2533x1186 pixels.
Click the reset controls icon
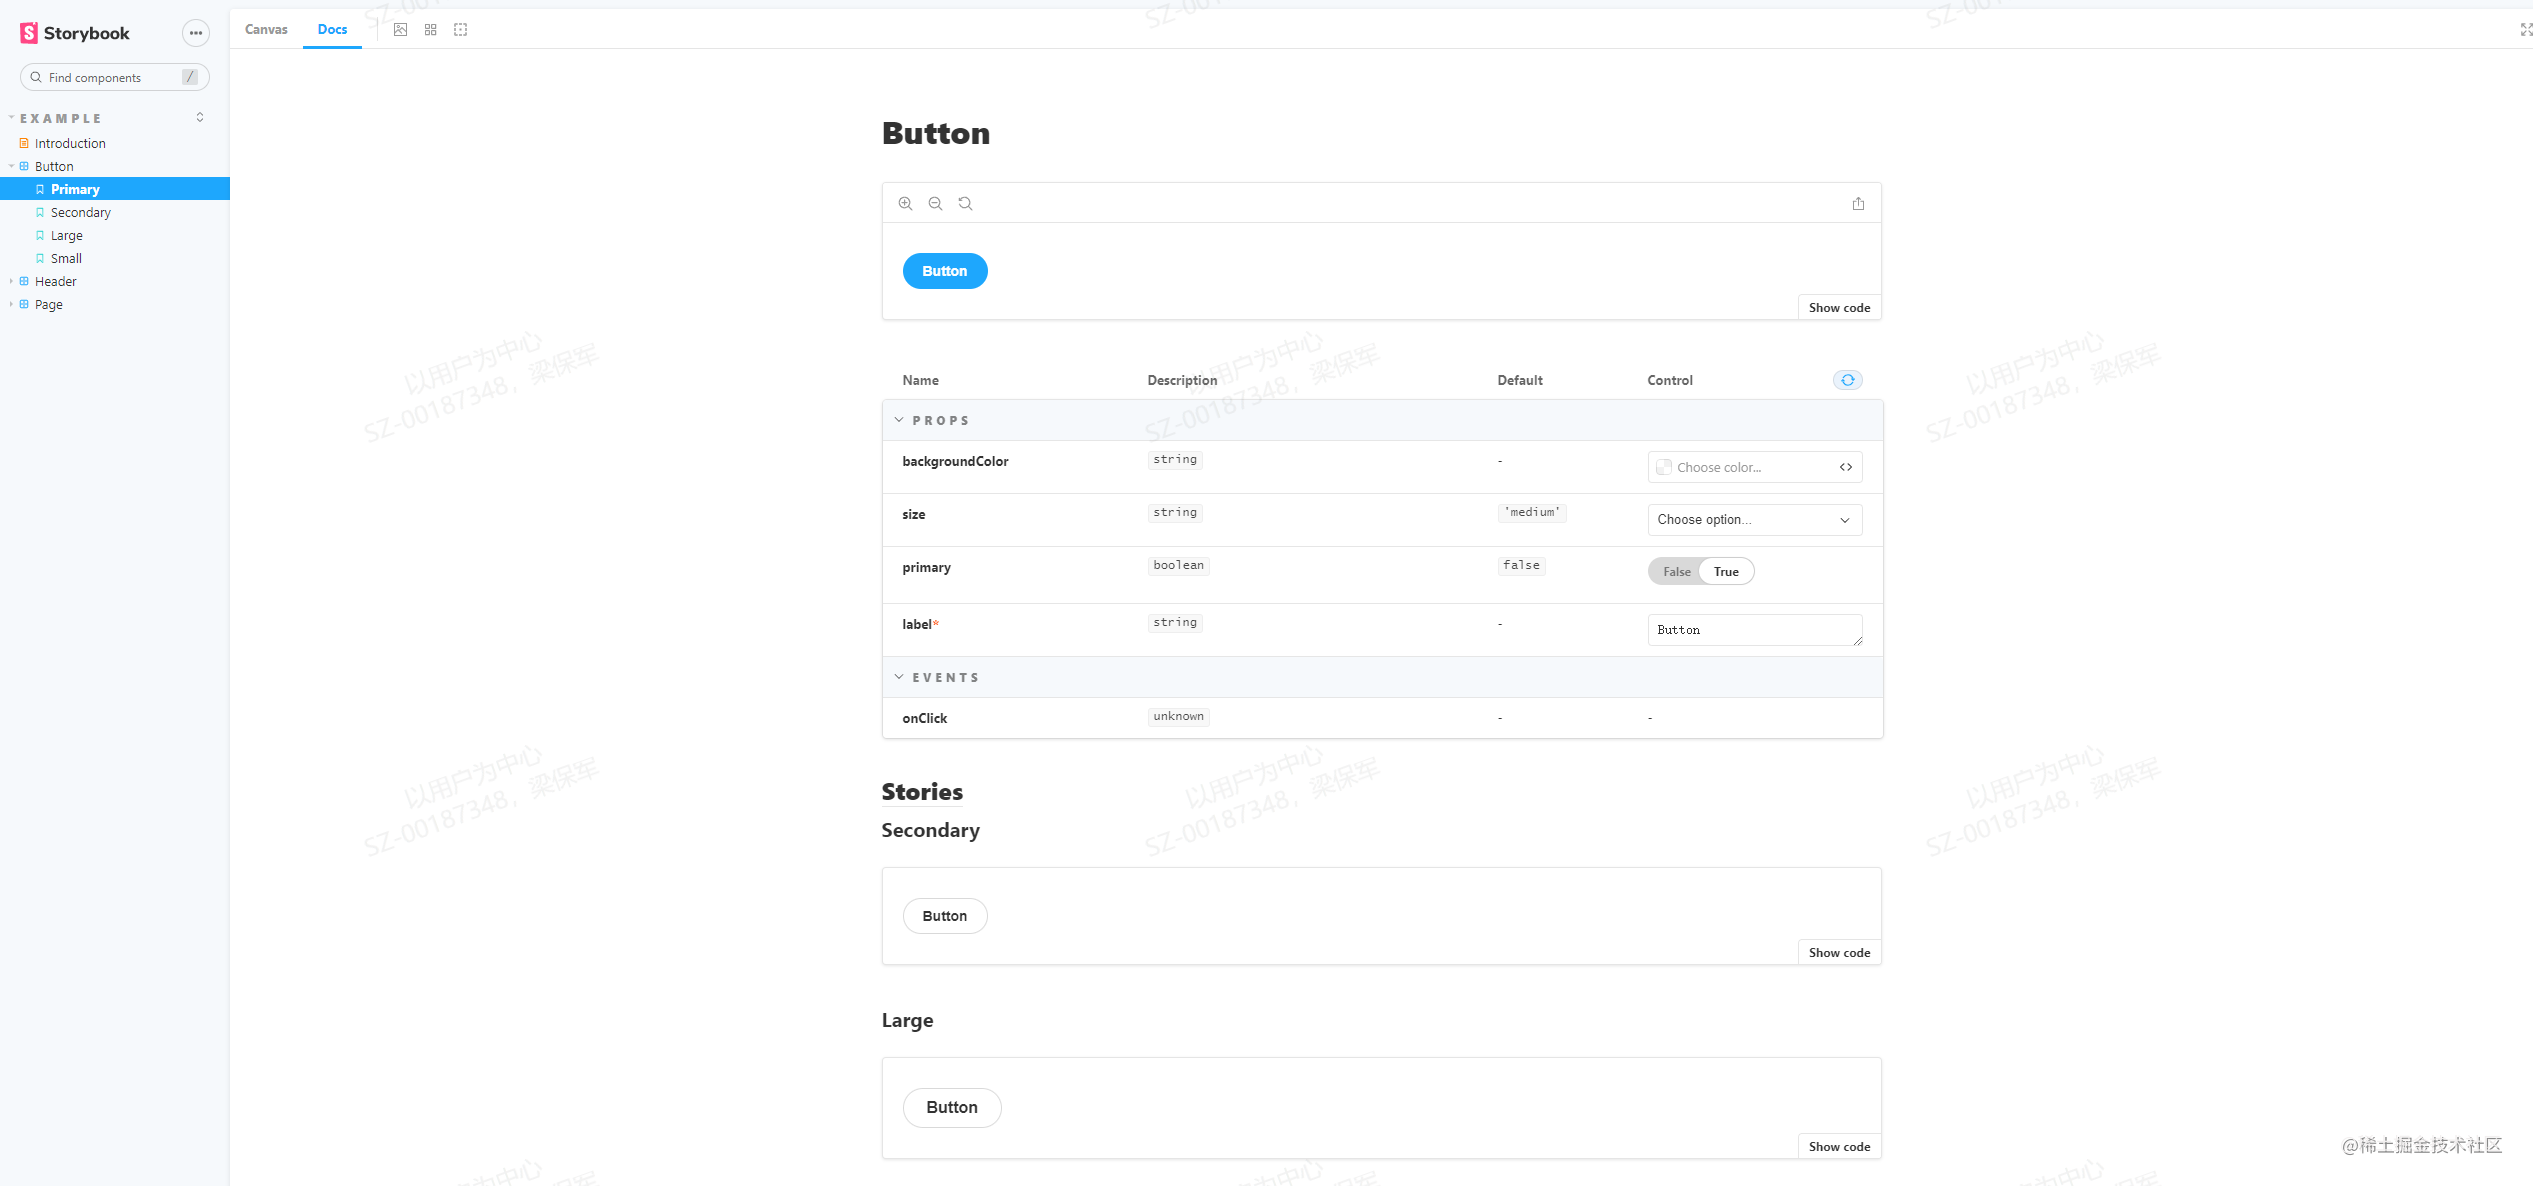click(x=1847, y=380)
